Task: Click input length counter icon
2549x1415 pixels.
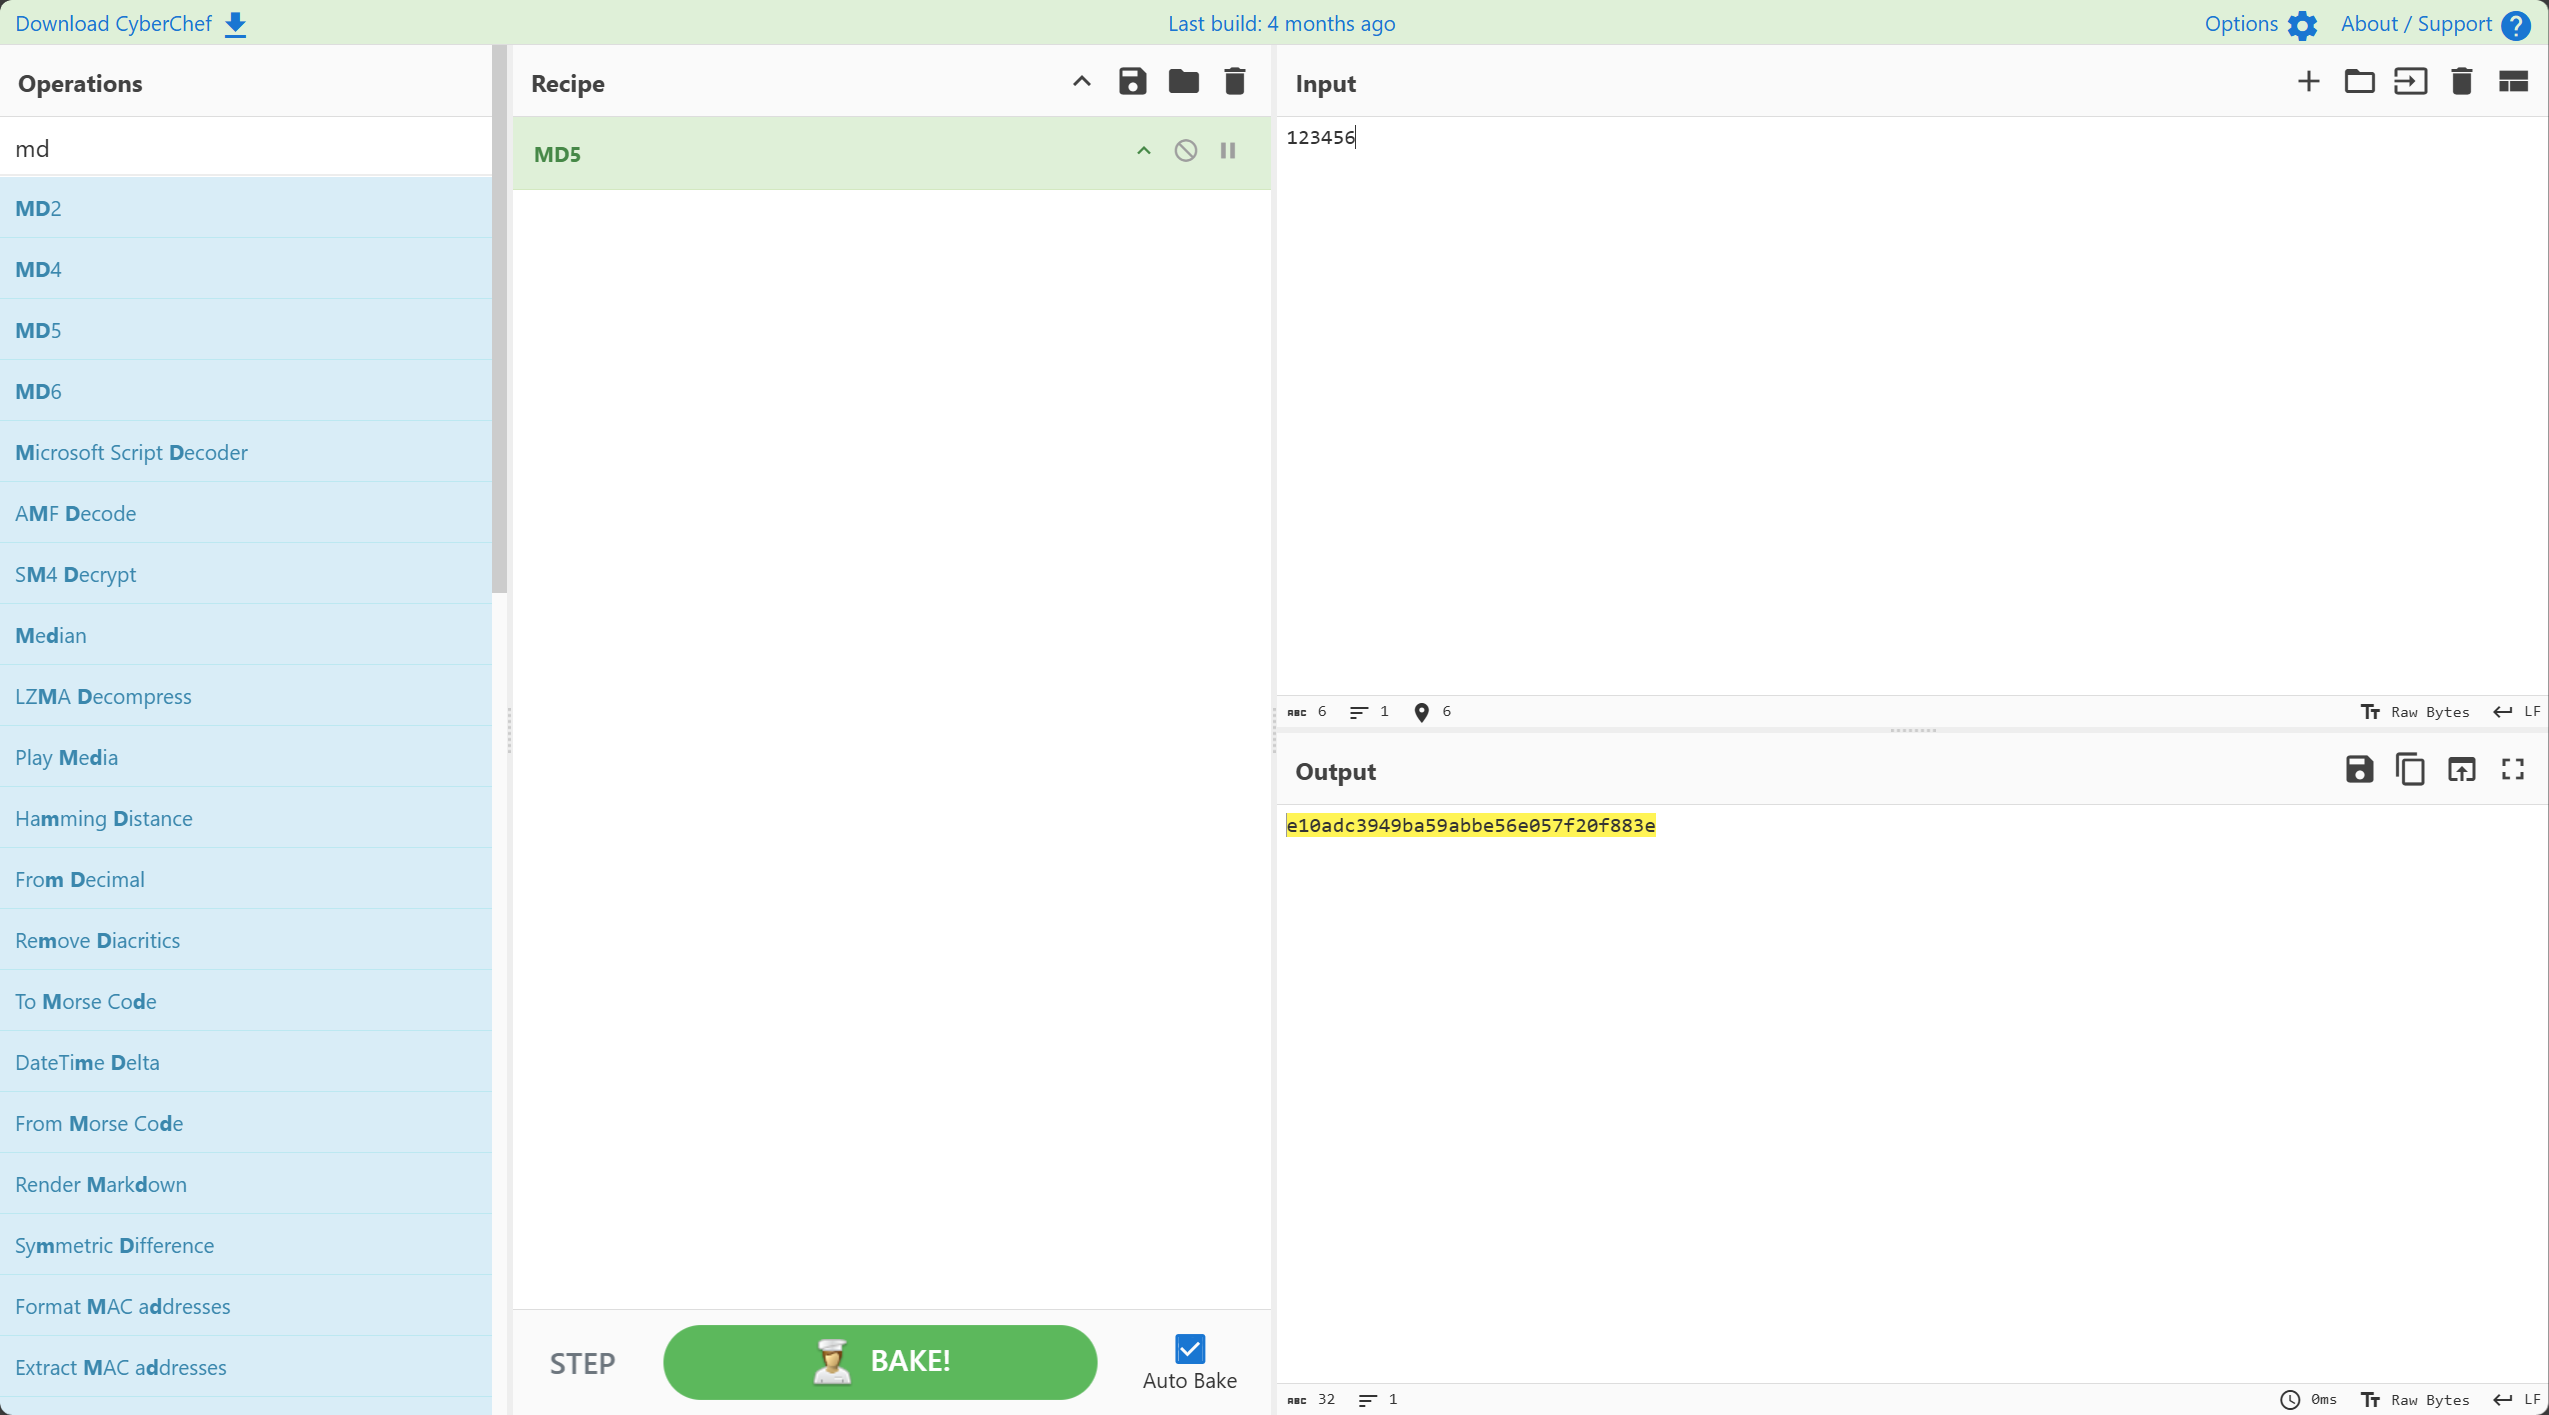Action: click(1297, 712)
